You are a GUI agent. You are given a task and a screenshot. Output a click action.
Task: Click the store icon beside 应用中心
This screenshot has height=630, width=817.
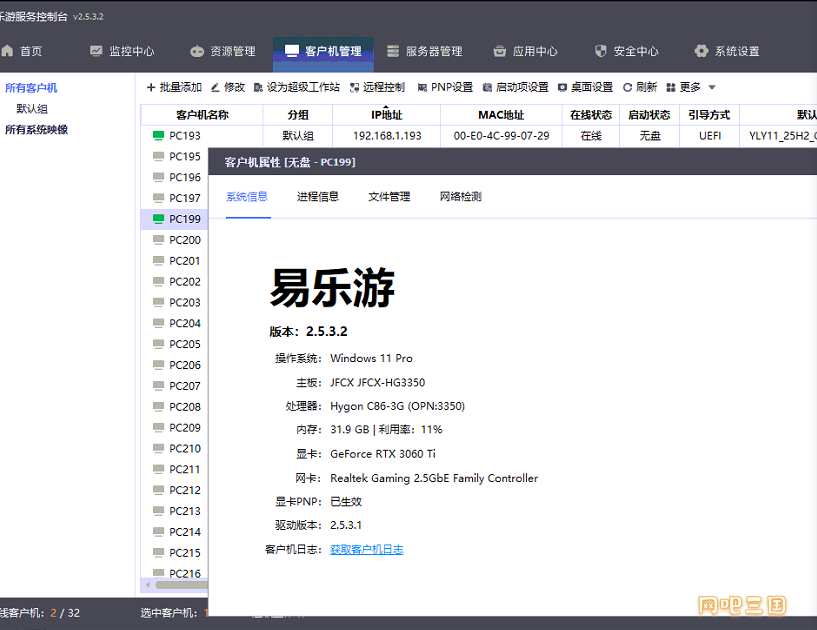coord(500,51)
